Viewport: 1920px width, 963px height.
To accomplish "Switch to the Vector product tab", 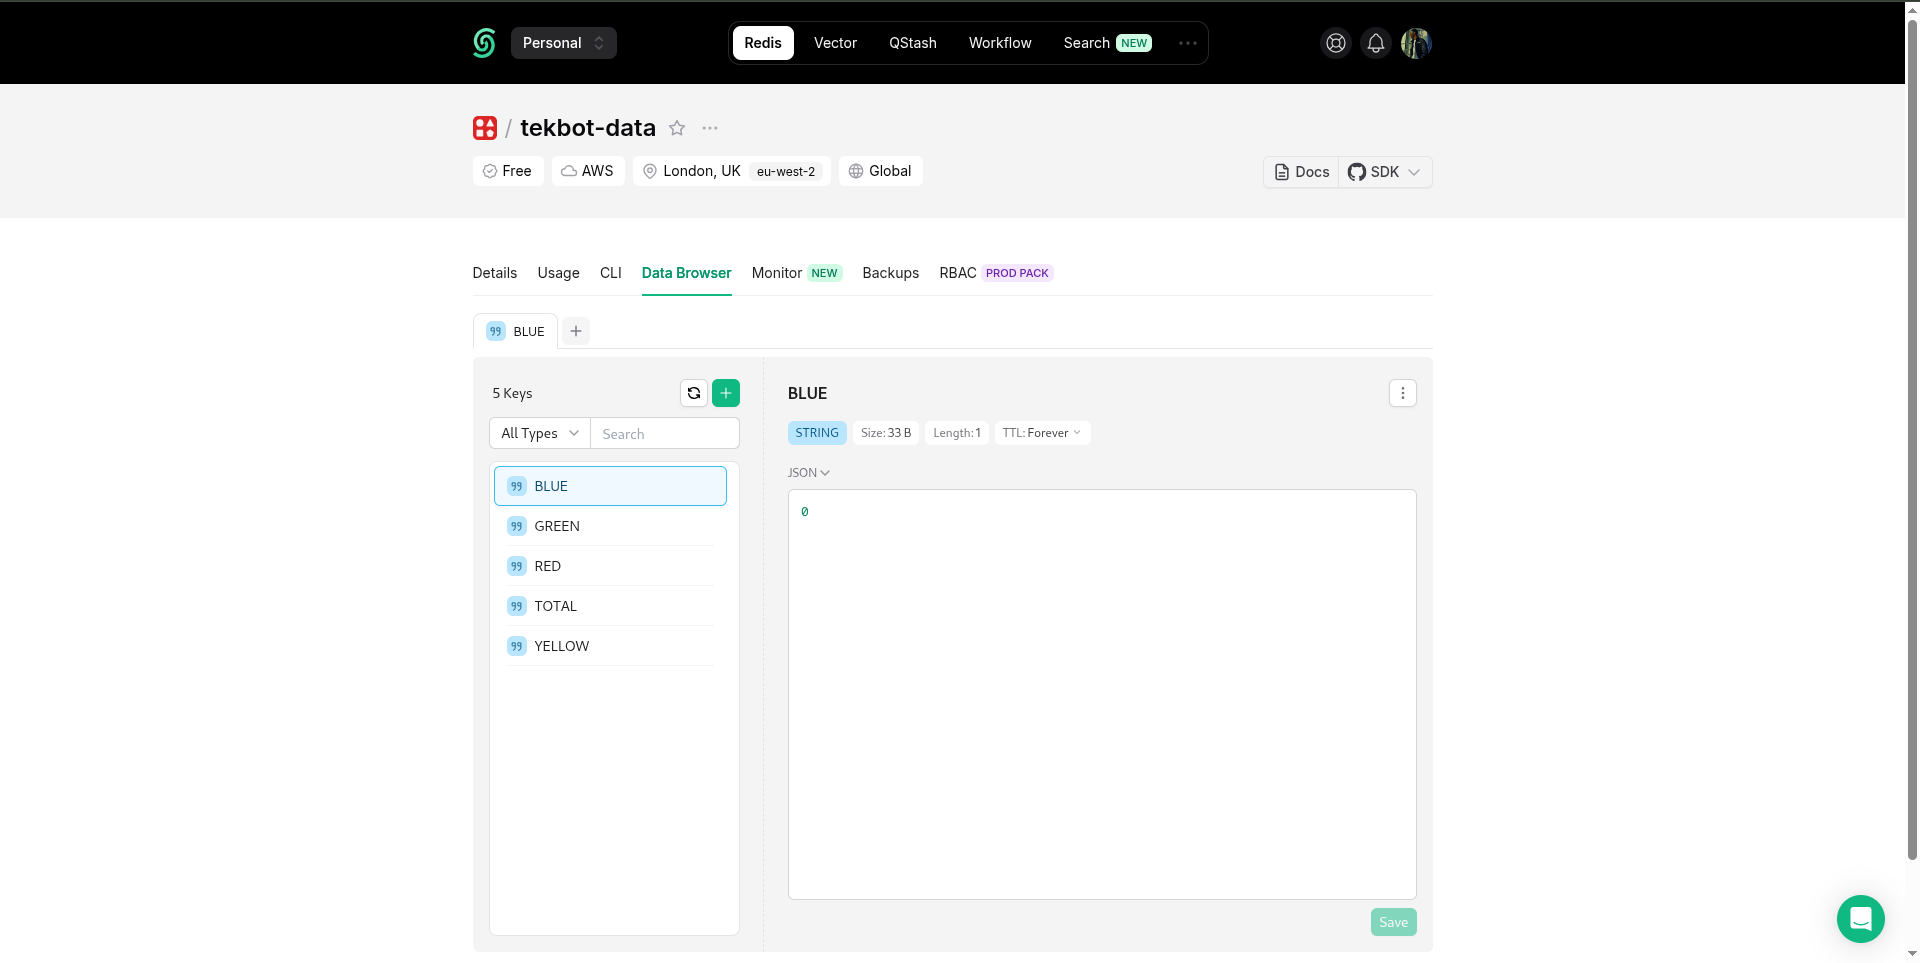I will [835, 43].
